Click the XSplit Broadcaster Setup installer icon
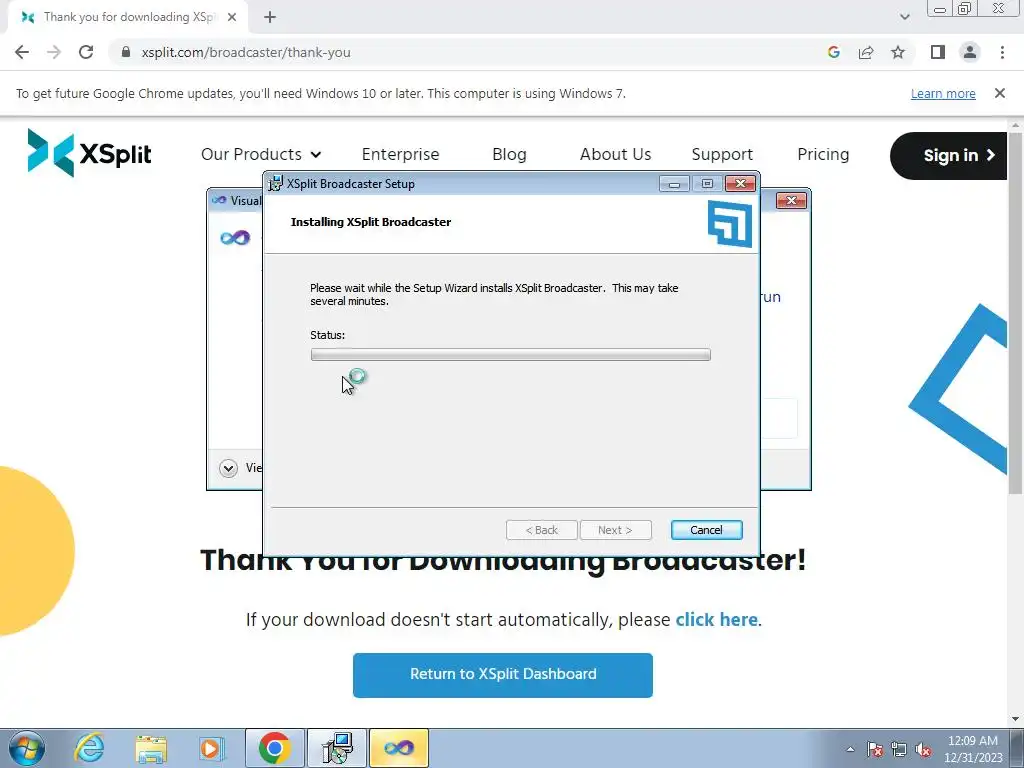The image size is (1024, 768). pos(276,184)
